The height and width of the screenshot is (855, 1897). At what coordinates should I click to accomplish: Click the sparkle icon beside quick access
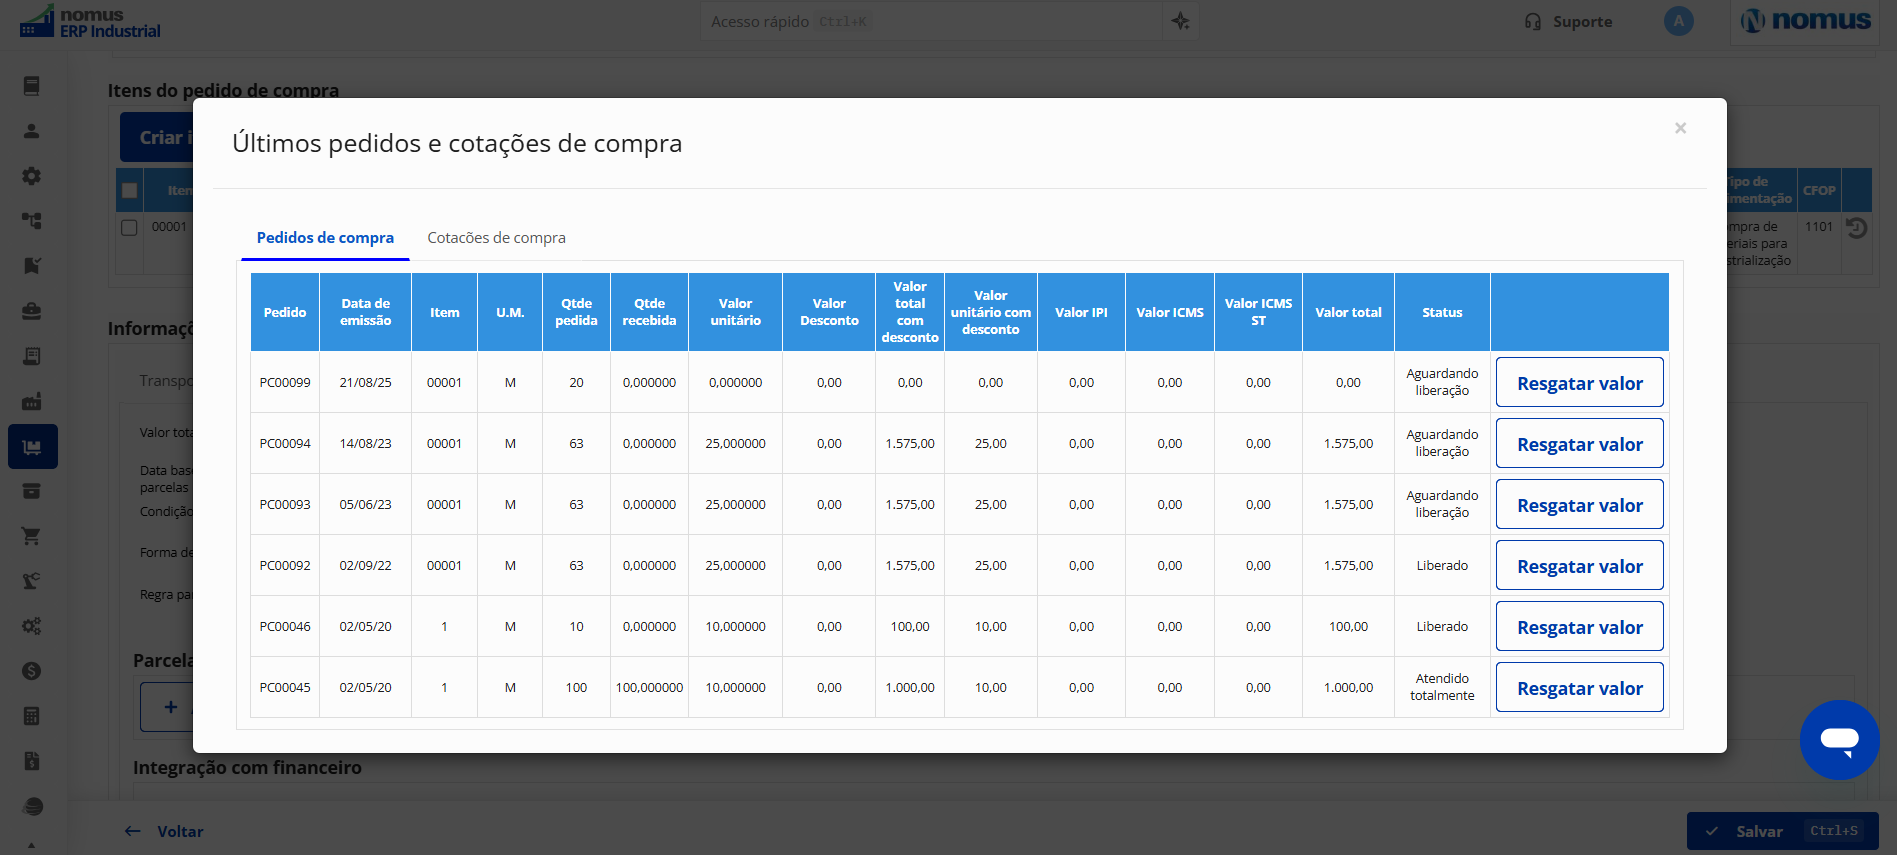[x=1181, y=21]
